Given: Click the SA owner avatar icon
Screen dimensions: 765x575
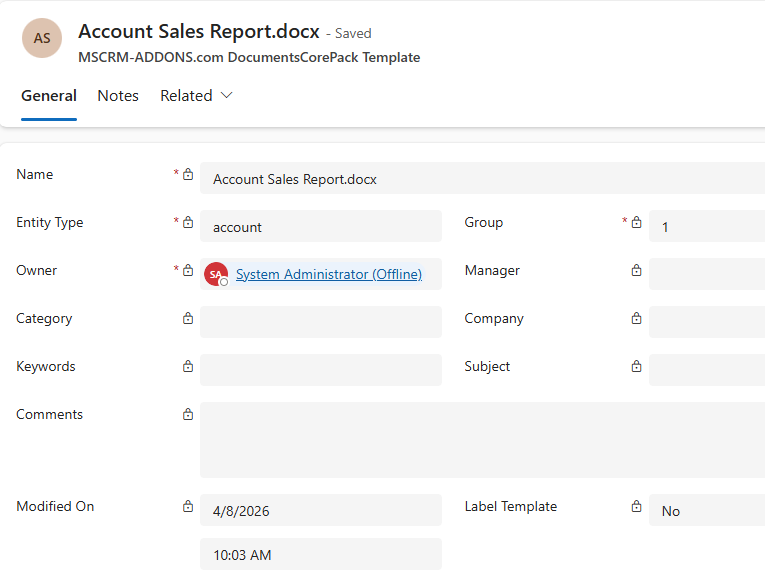Looking at the screenshot, I should (216, 274).
